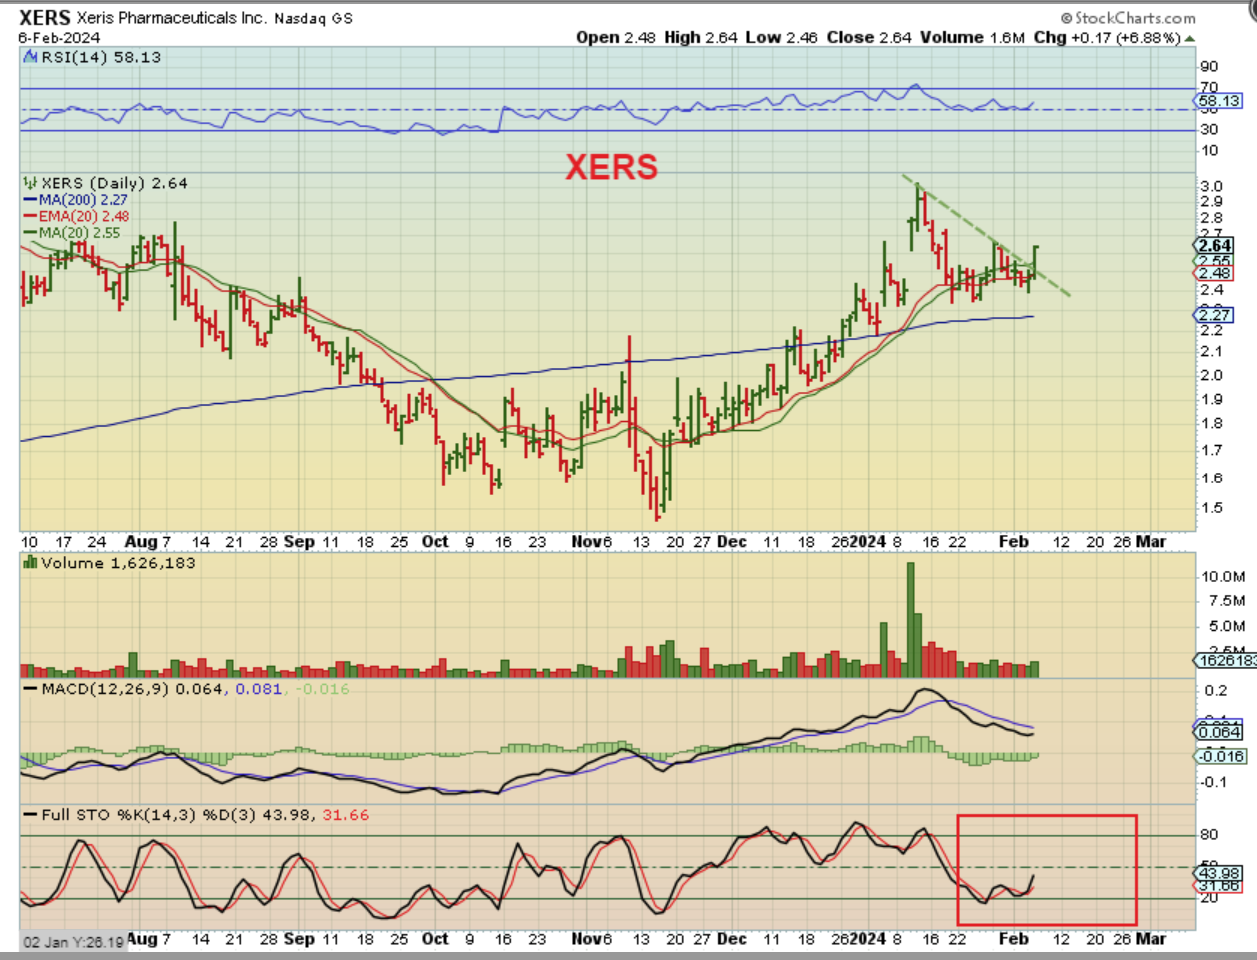
Task: Click the -0.016 histogram tag on right axis
Action: 1221,757
